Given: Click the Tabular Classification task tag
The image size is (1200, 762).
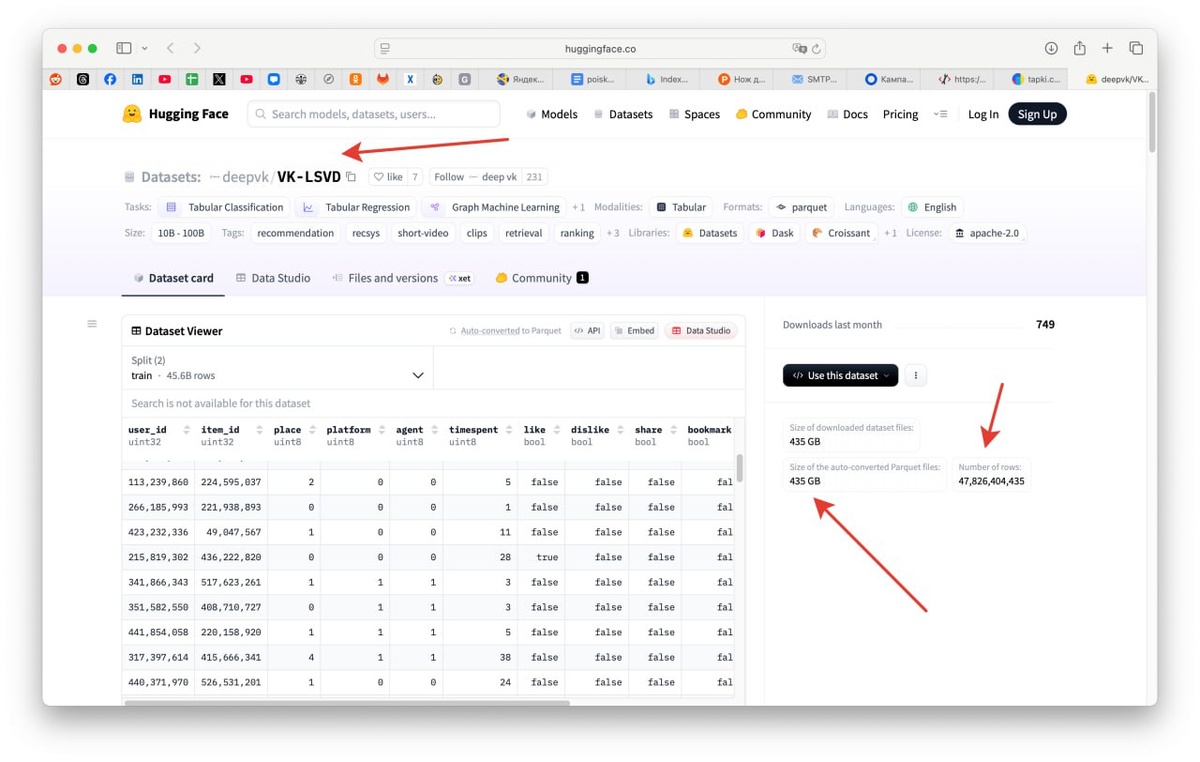Looking at the screenshot, I should (x=224, y=207).
